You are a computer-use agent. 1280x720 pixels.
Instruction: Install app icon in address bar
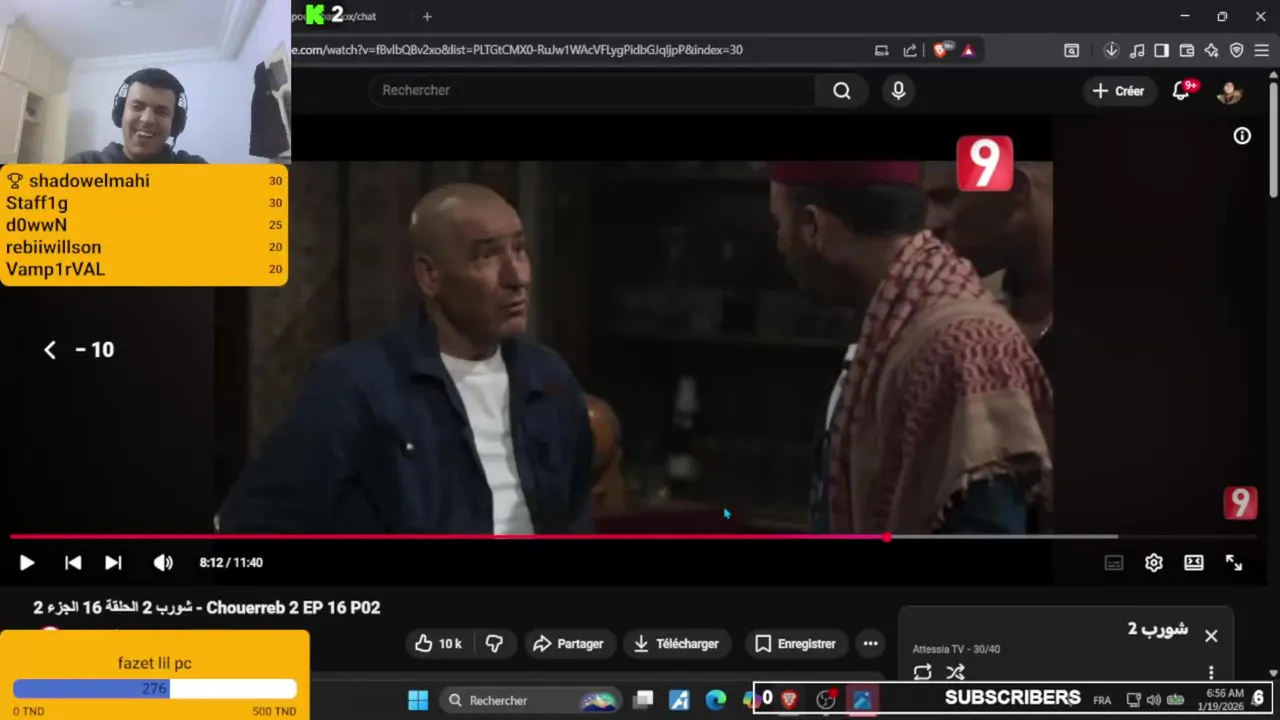point(881,50)
